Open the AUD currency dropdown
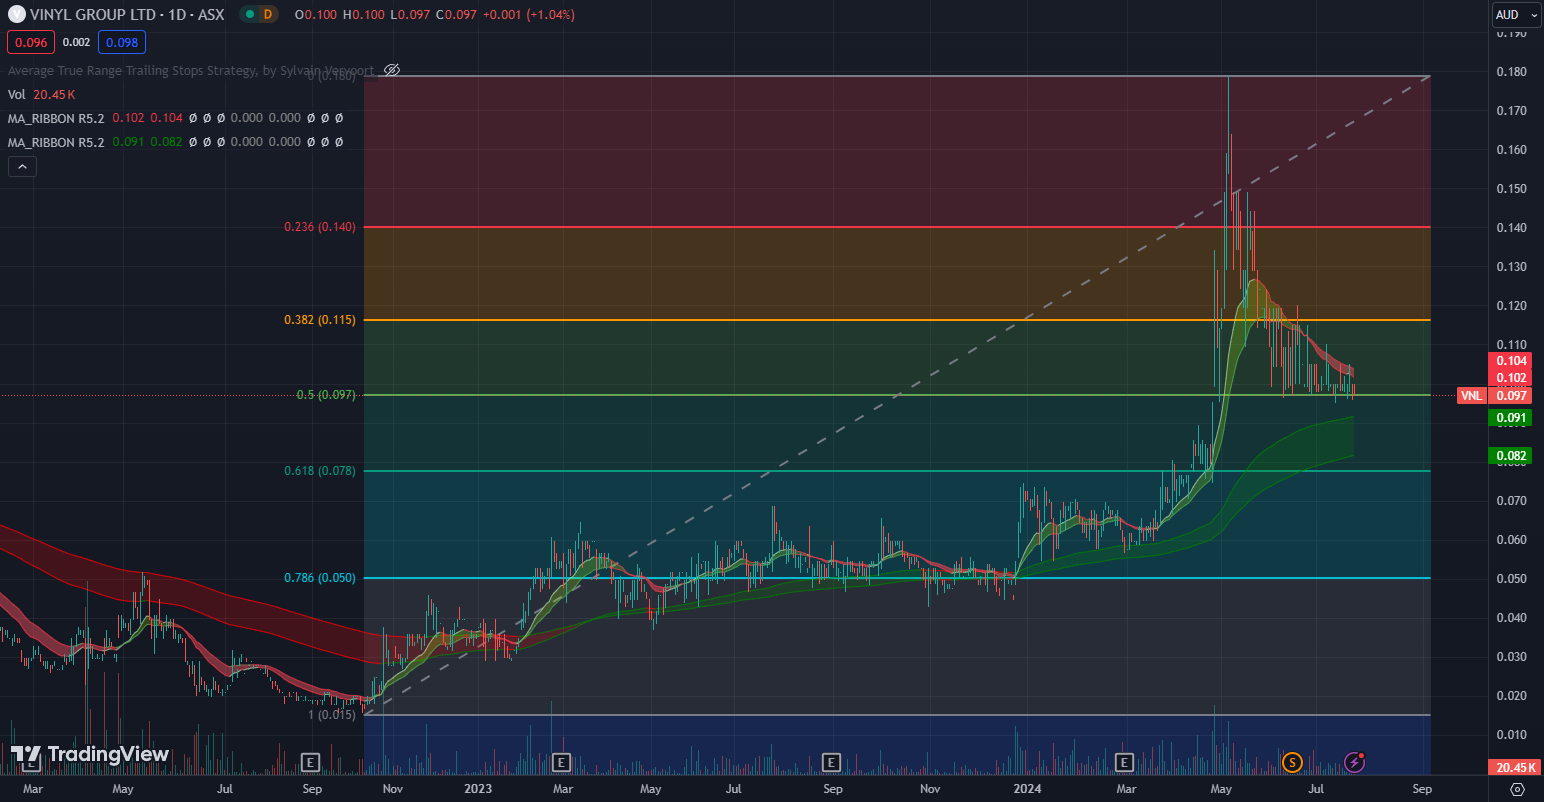The width and height of the screenshot is (1544, 802). (x=1516, y=15)
